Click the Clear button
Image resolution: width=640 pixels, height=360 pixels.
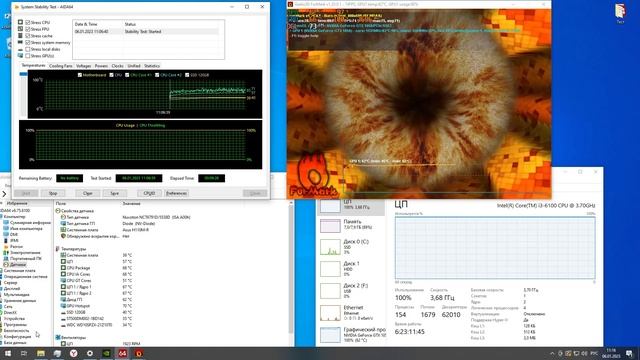(87, 193)
